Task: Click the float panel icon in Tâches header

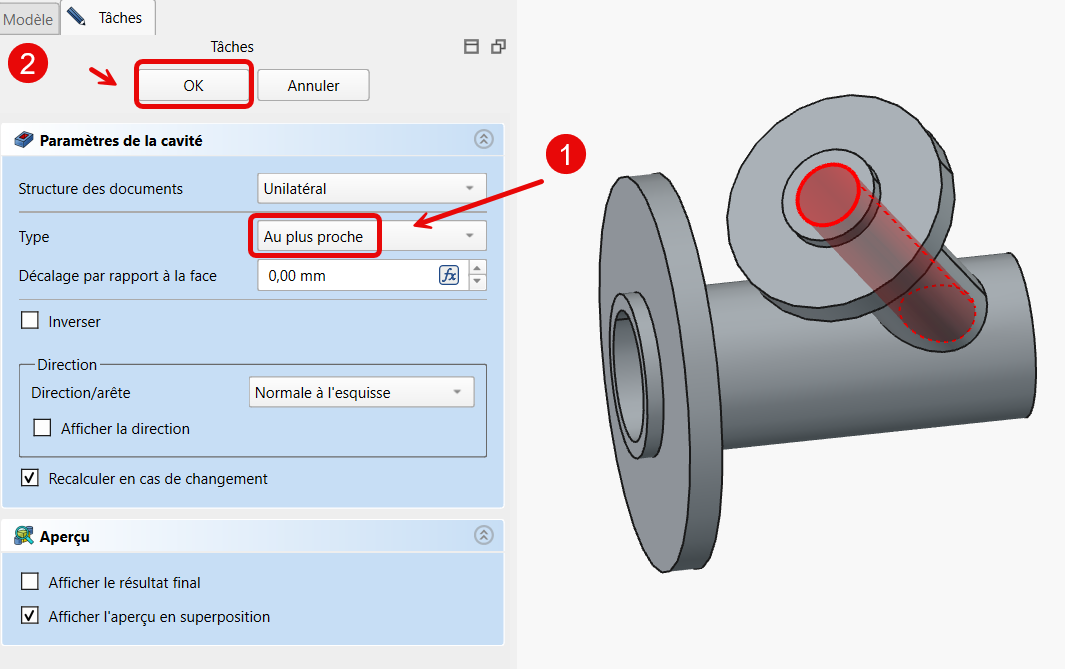Action: [x=498, y=47]
